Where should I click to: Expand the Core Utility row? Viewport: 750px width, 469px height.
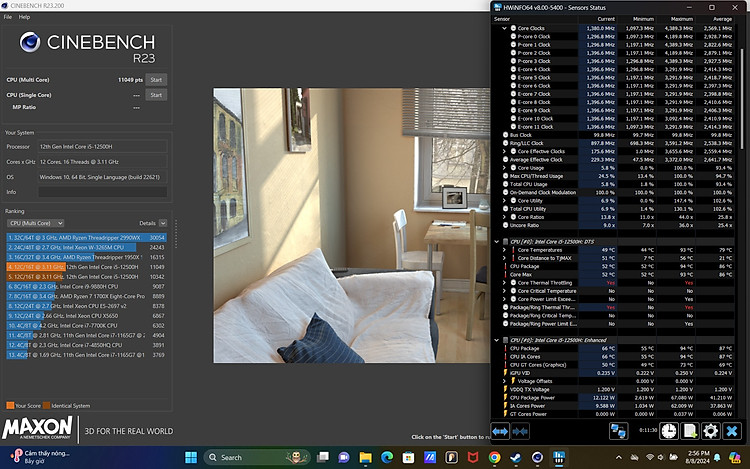point(504,201)
